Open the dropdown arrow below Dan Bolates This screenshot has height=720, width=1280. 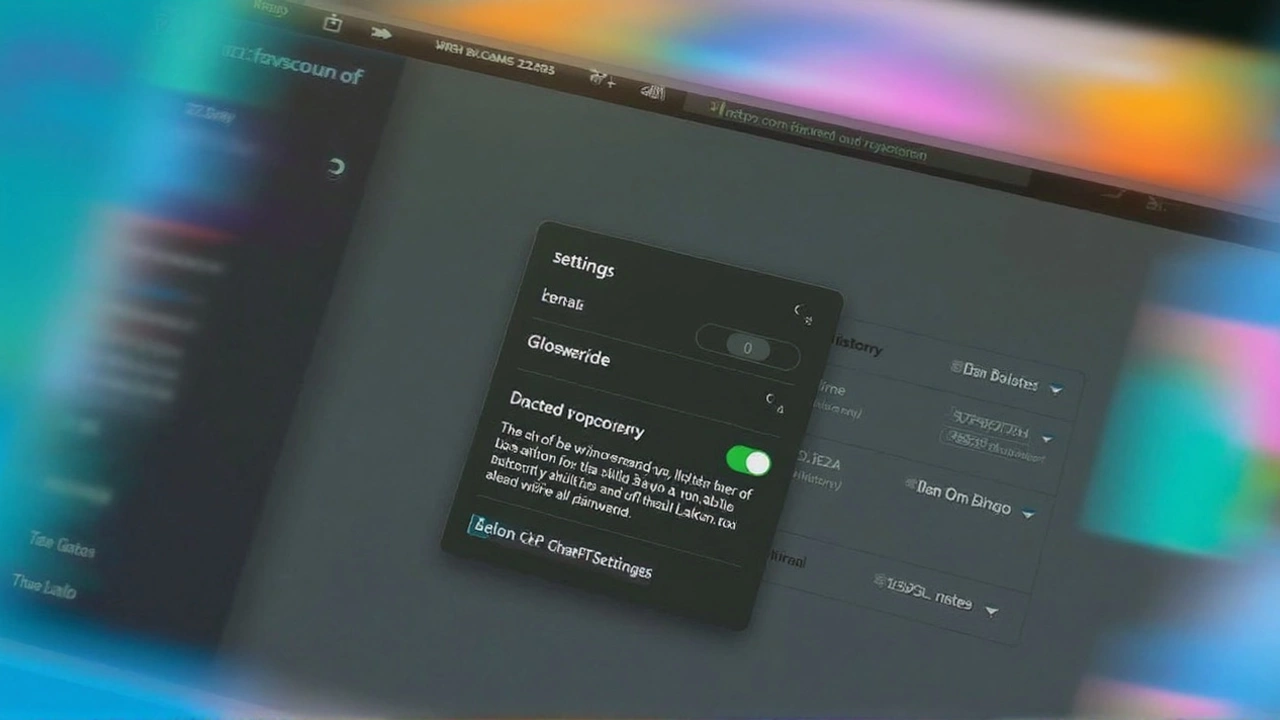(1047, 438)
